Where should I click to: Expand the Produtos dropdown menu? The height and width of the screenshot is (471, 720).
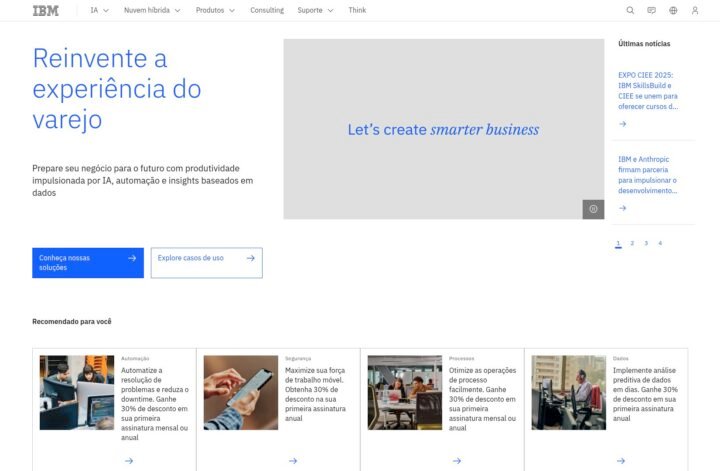[x=215, y=10]
